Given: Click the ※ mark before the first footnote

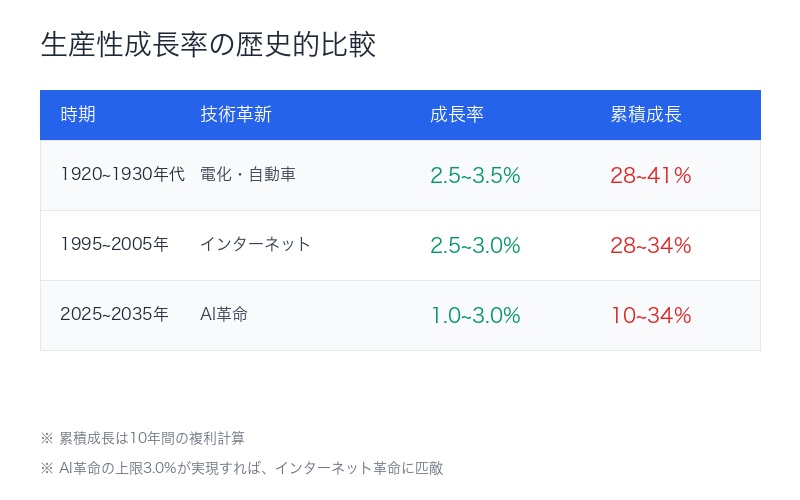Looking at the screenshot, I should pyautogui.click(x=46, y=438).
